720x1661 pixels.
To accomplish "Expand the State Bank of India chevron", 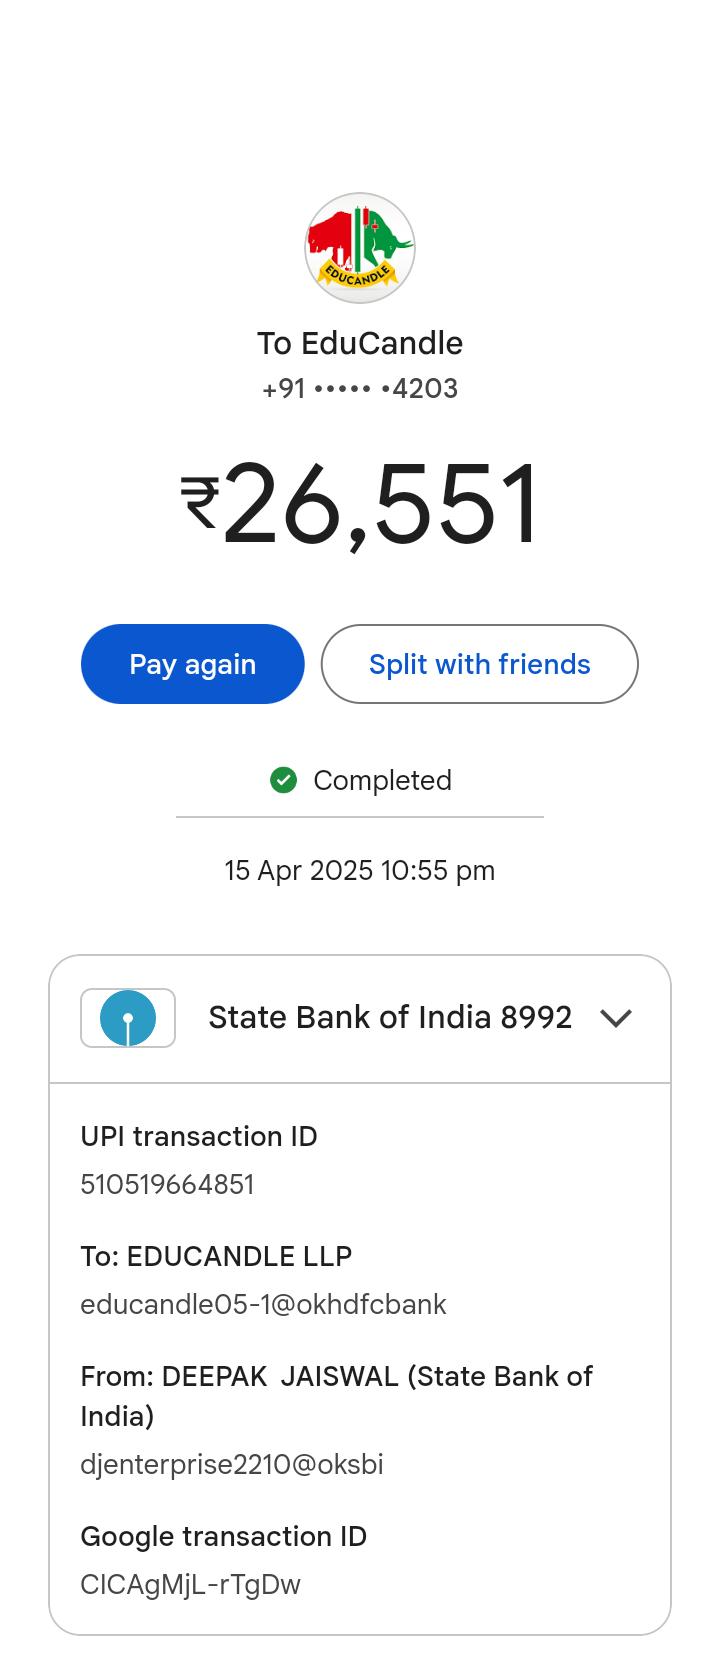I will click(616, 1018).
